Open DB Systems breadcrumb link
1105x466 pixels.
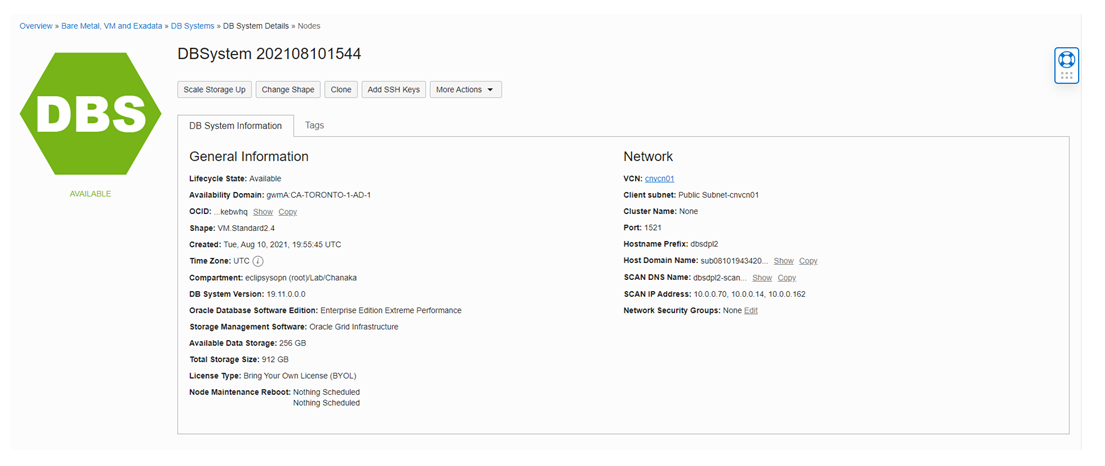[x=192, y=26]
